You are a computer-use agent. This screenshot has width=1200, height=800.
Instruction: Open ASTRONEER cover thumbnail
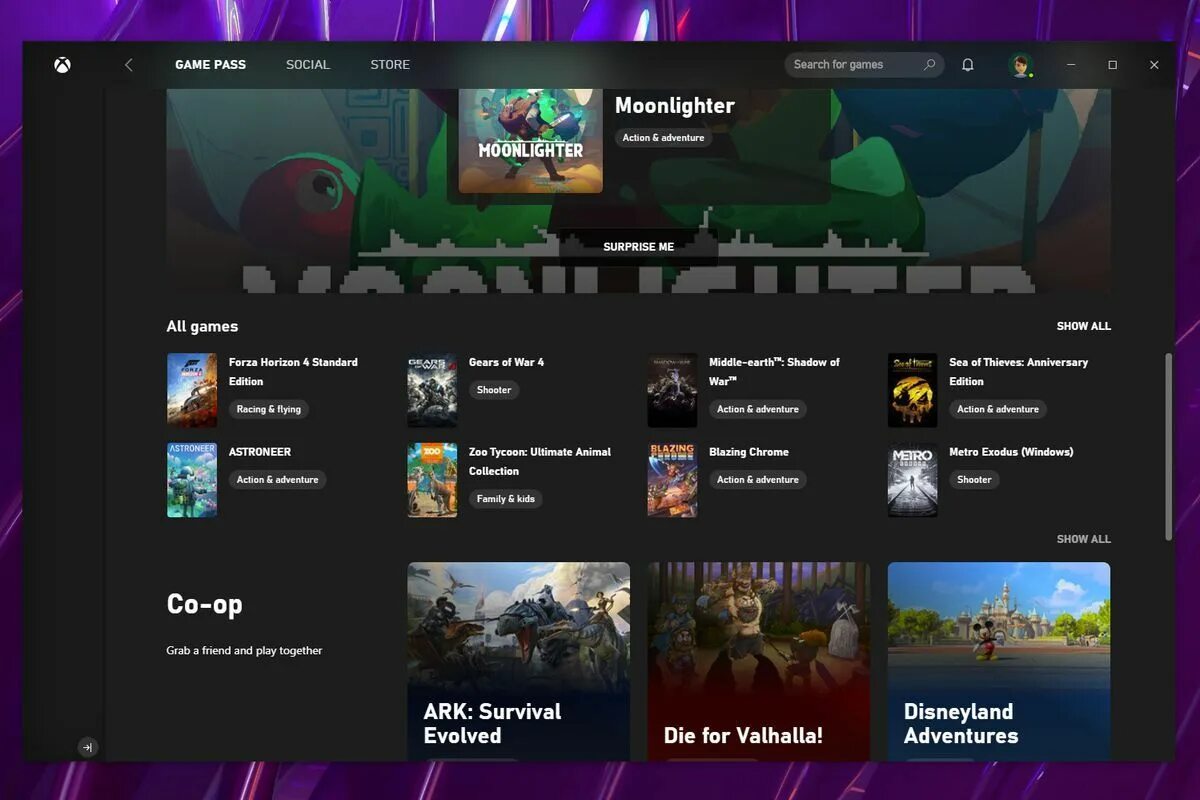[x=192, y=480]
